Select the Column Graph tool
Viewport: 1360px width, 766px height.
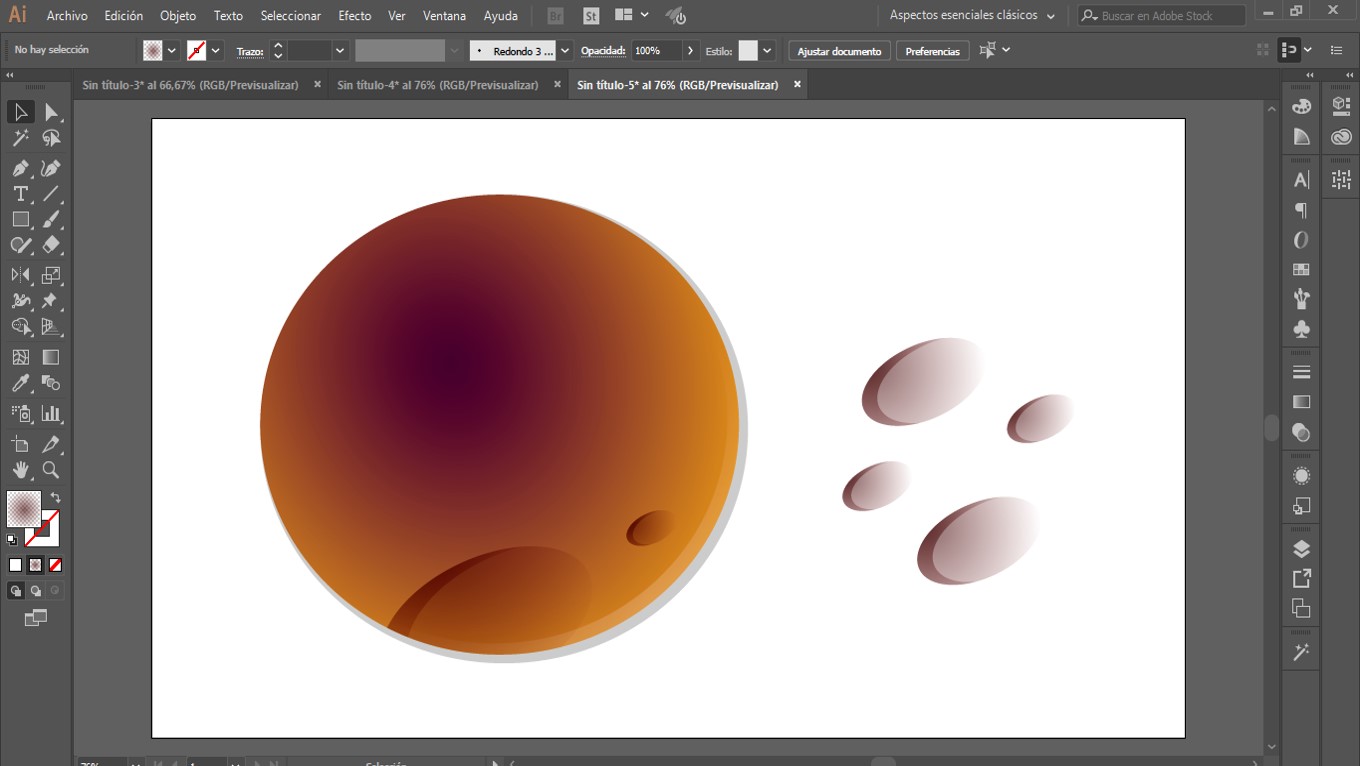[51, 413]
